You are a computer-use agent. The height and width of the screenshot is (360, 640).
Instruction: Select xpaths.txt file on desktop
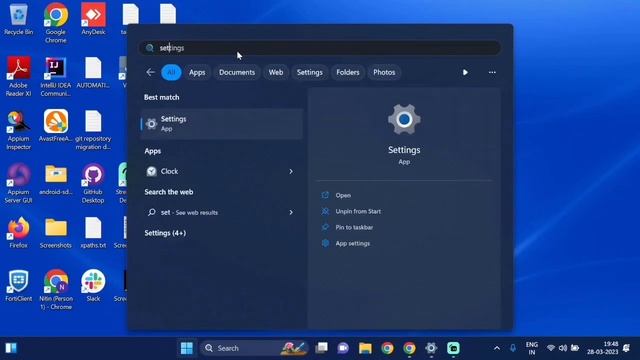point(93,233)
